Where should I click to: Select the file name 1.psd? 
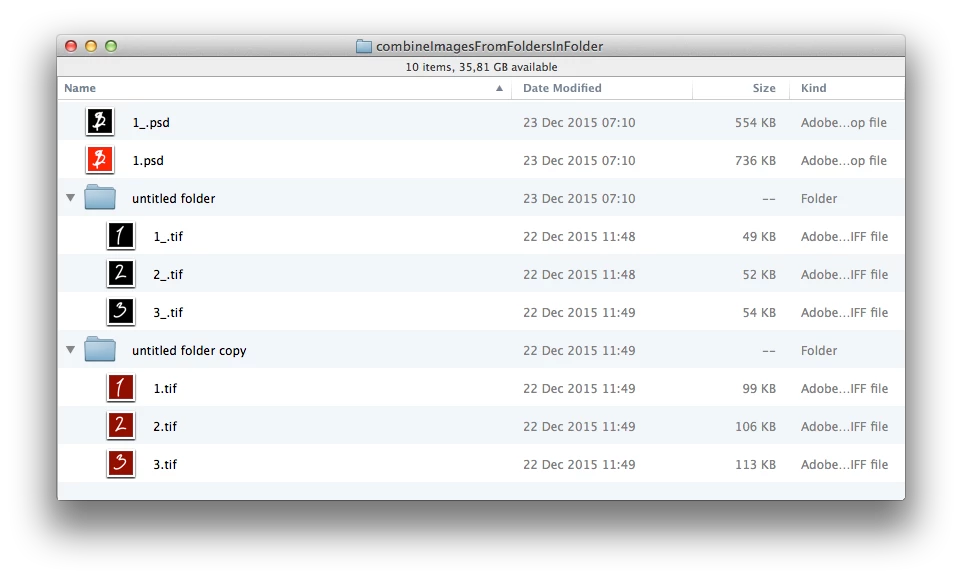pos(148,160)
